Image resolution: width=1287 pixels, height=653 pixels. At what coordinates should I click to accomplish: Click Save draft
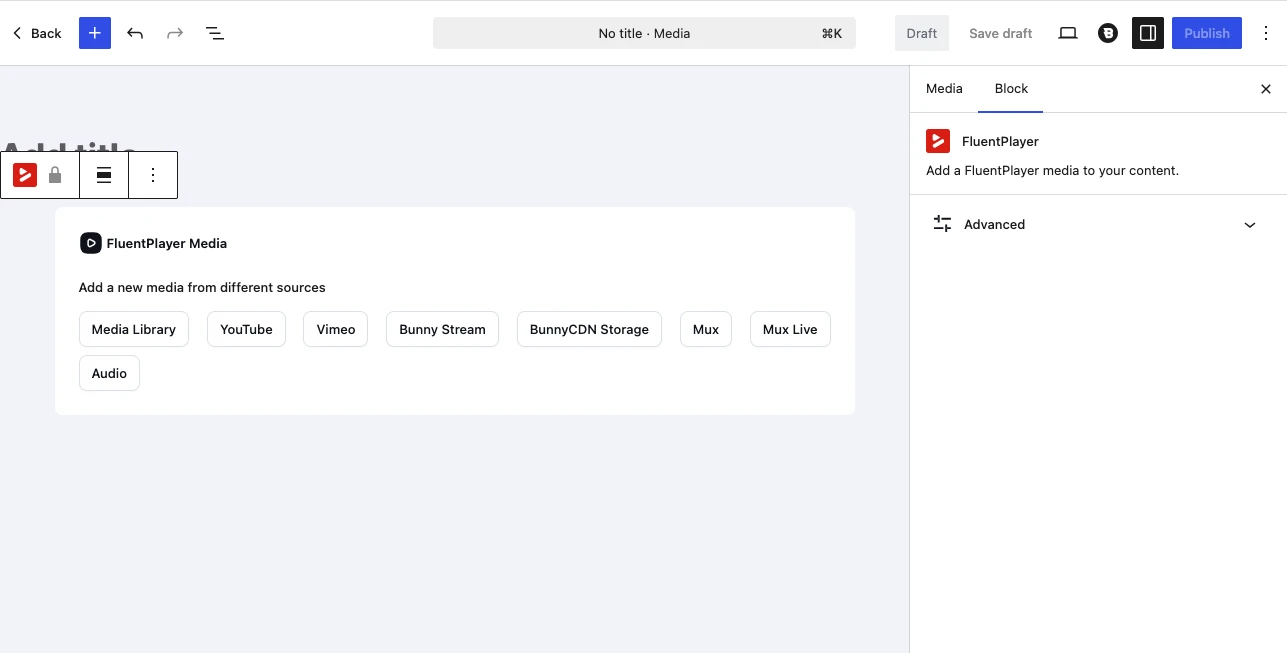(1000, 33)
